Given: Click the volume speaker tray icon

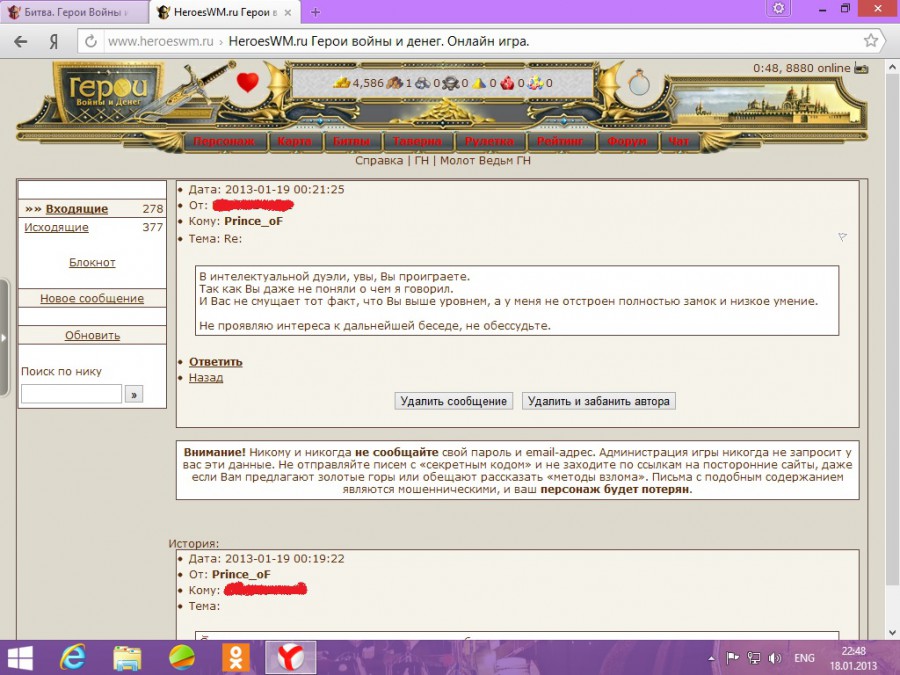Looking at the screenshot, I should (x=775, y=658).
